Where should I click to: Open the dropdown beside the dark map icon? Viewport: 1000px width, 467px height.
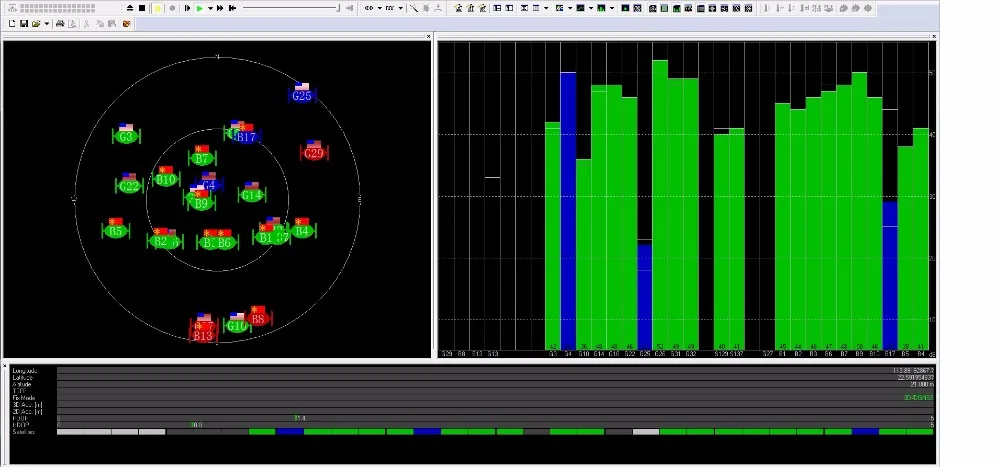point(591,8)
